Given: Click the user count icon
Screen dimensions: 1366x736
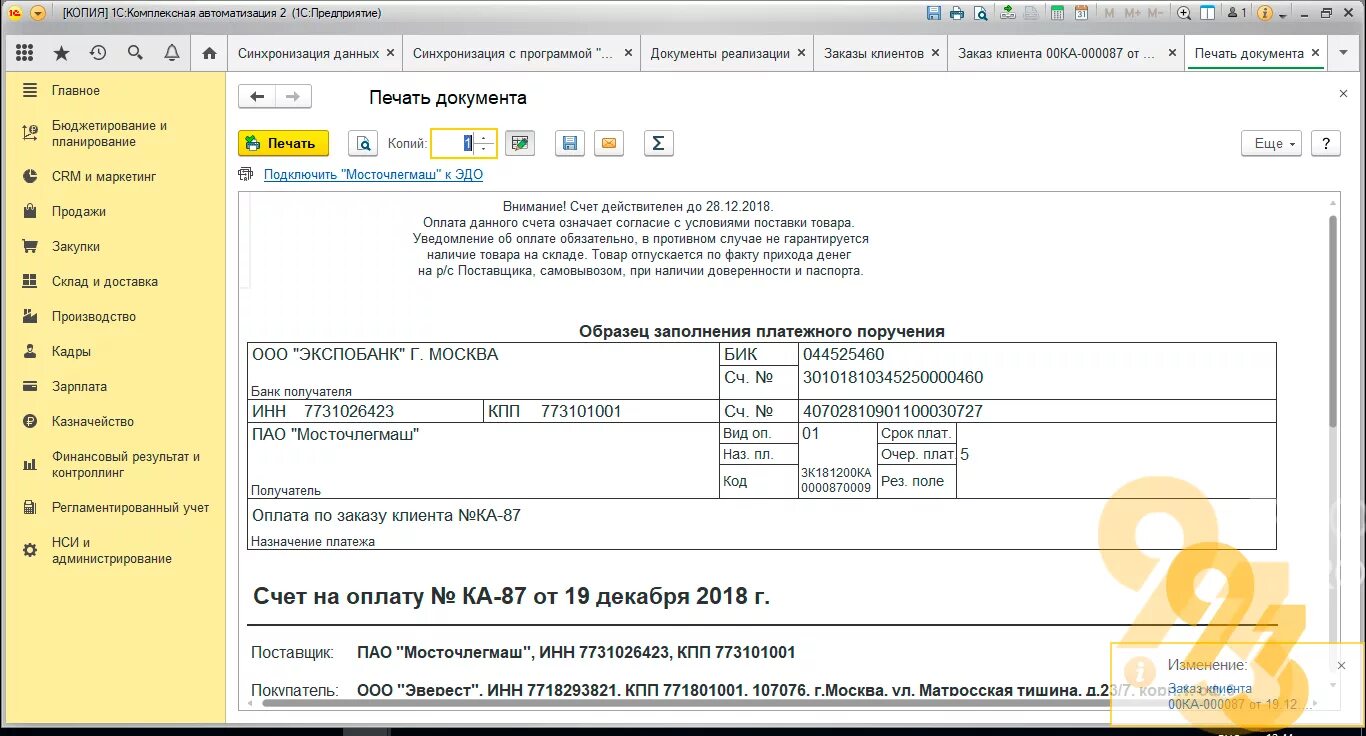Looking at the screenshot, I should coord(1237,13).
